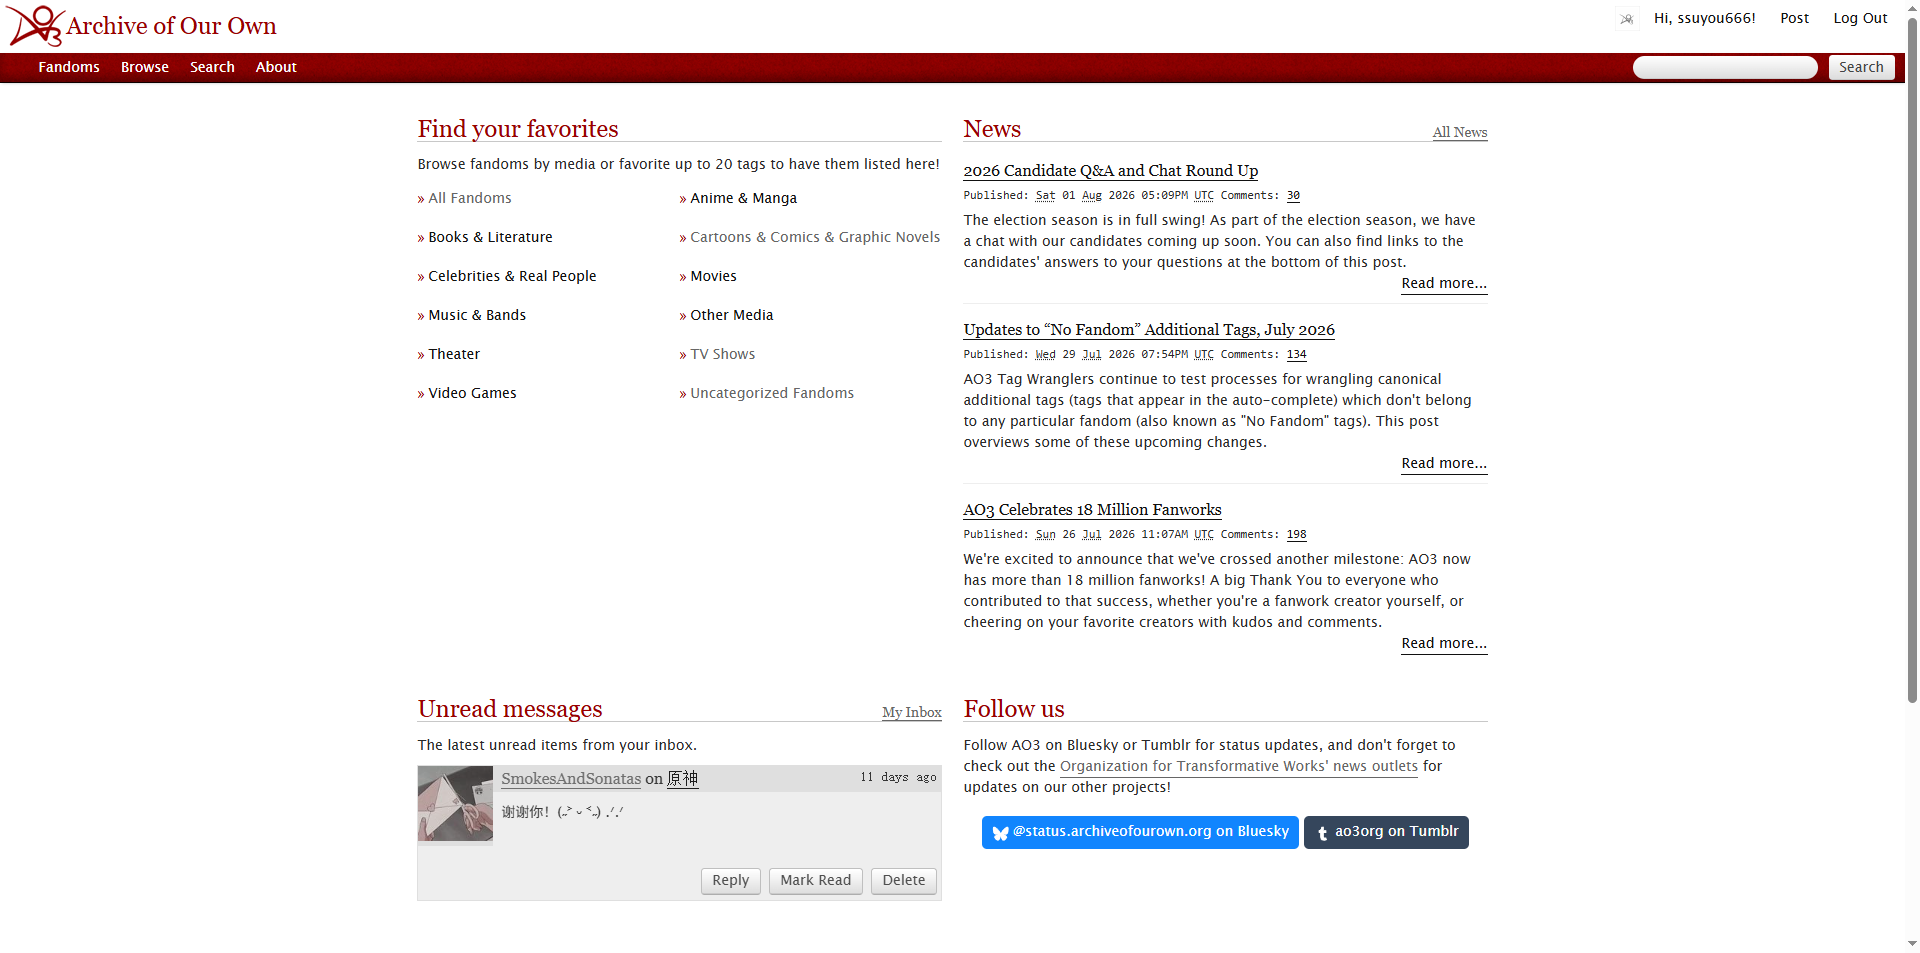This screenshot has width=1920, height=953.
Task: View the 198 comments link
Action: [1296, 535]
